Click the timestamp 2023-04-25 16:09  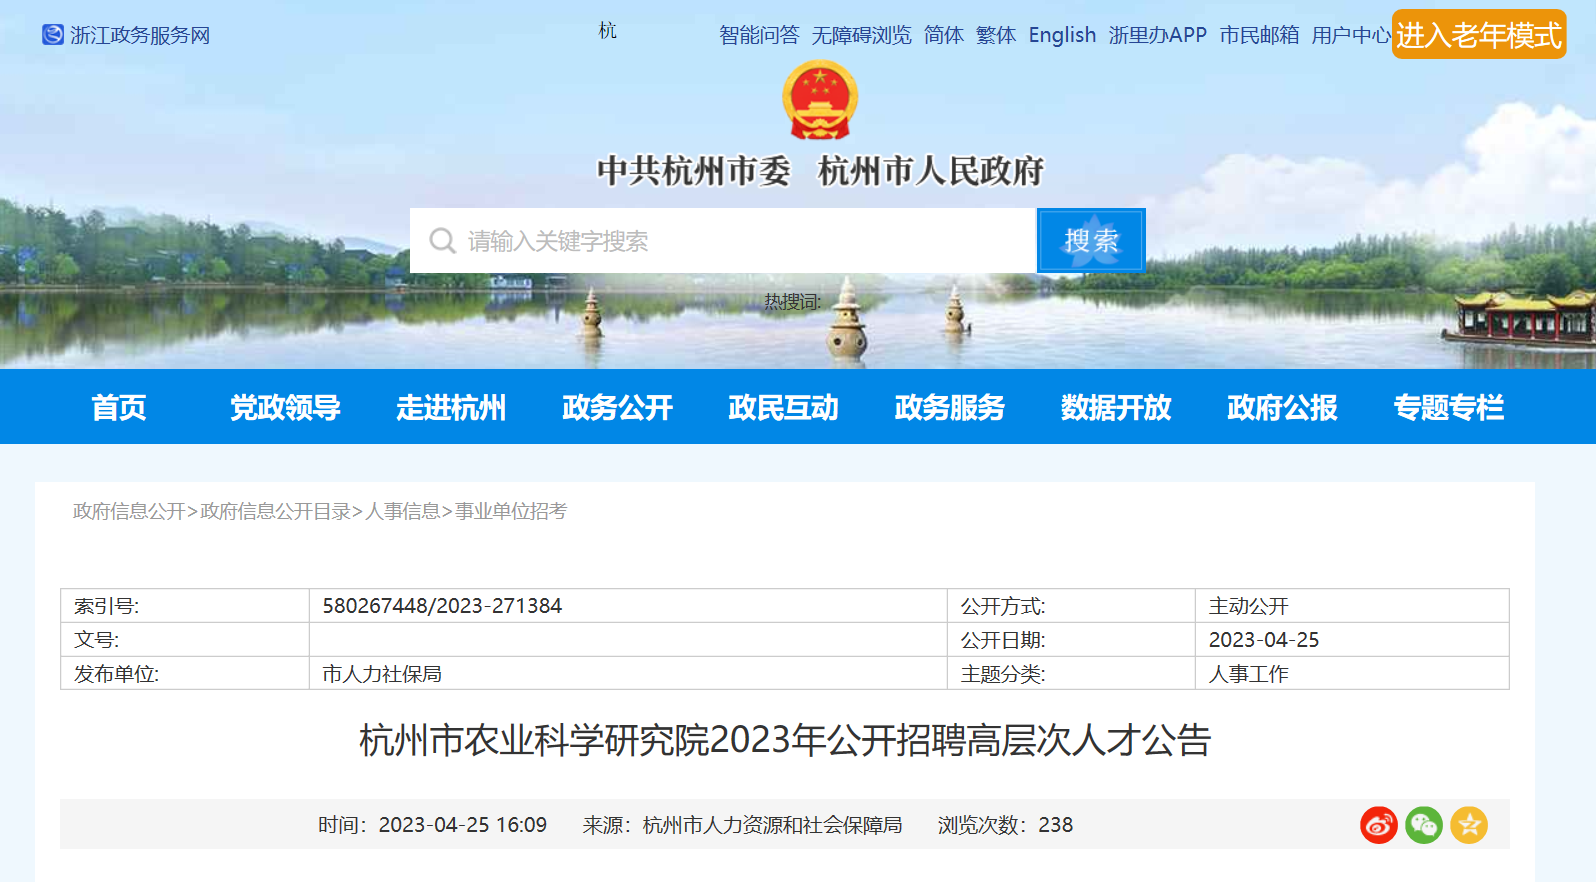[x=463, y=825]
